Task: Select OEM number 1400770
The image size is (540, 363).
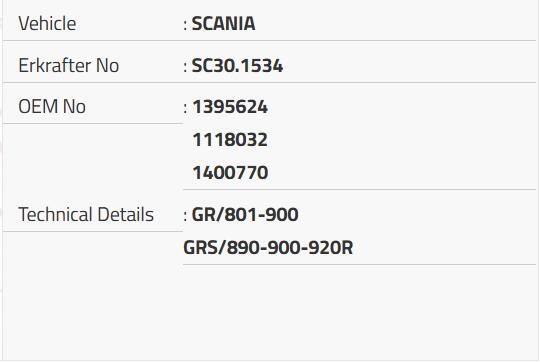Action: tap(230, 173)
